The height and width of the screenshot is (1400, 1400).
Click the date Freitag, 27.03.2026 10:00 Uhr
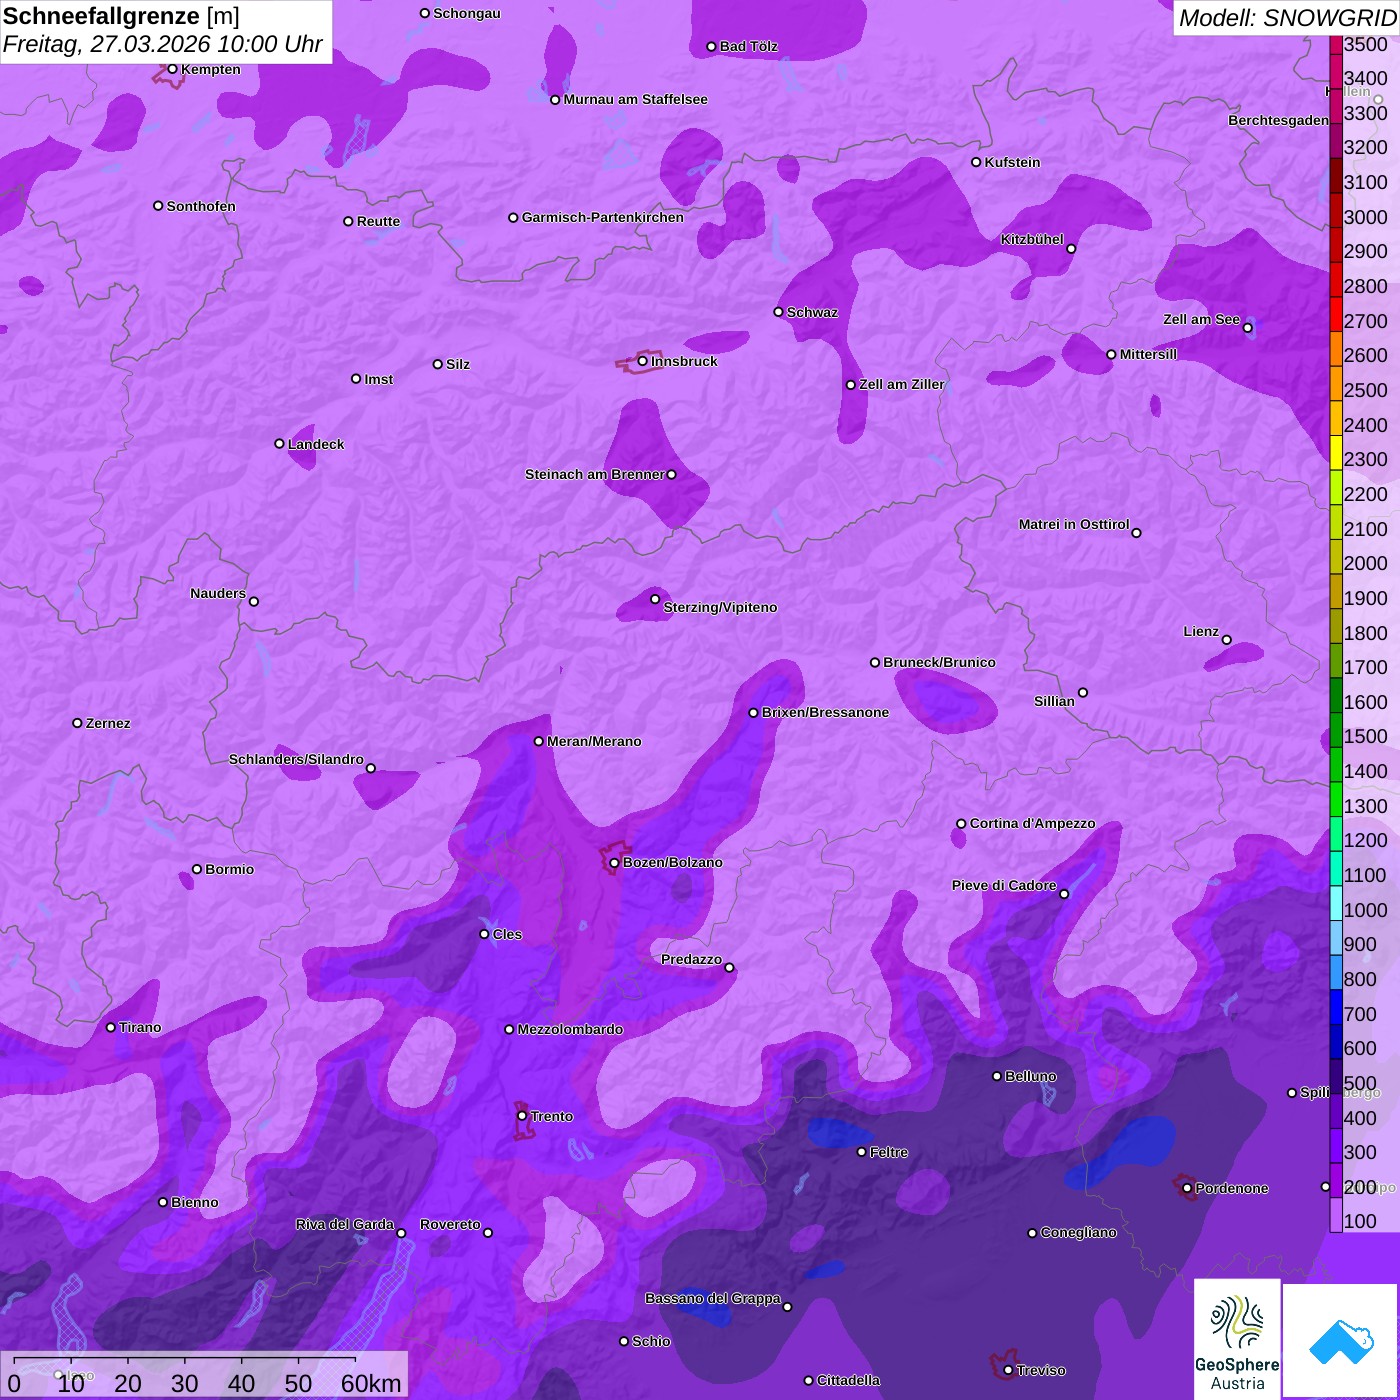point(162,44)
